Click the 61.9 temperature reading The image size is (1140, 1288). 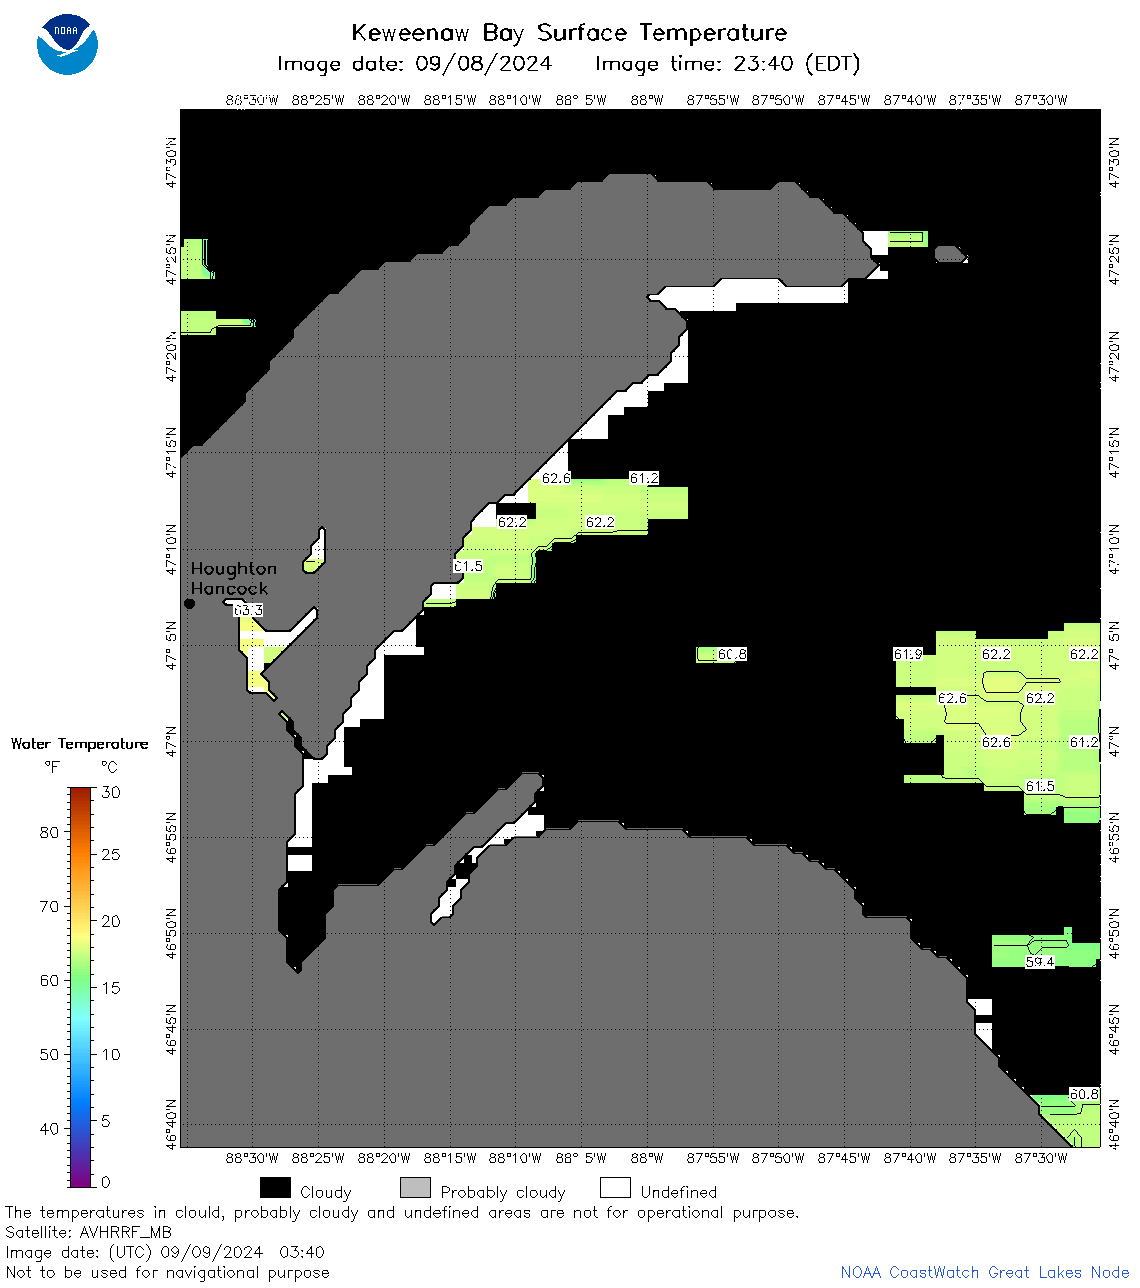(x=908, y=654)
